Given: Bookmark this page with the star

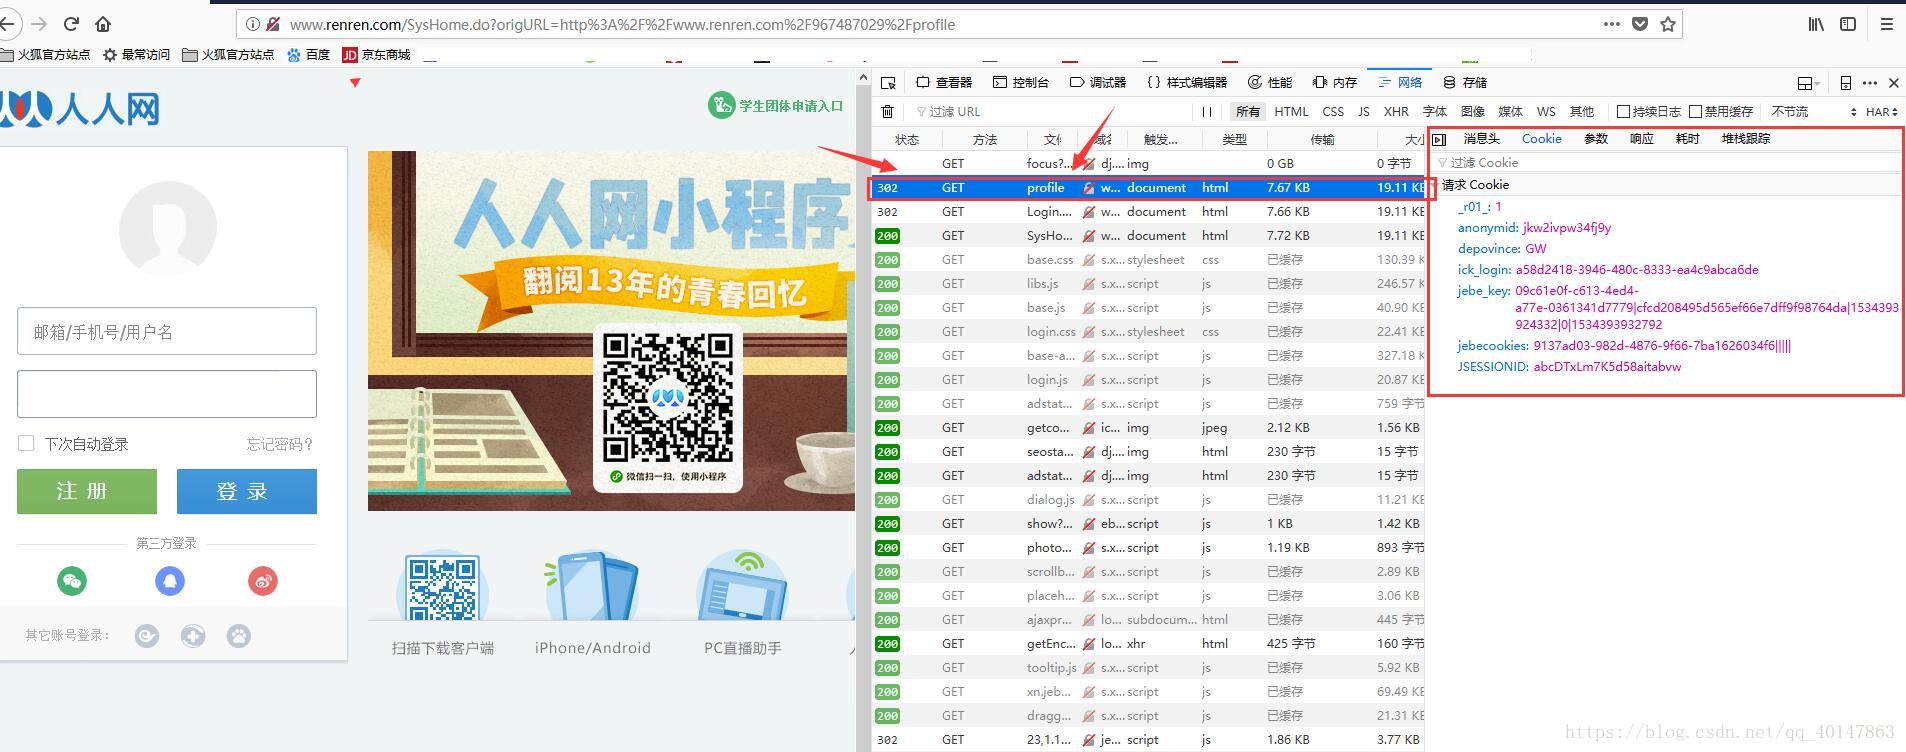Looking at the screenshot, I should pos(1668,24).
